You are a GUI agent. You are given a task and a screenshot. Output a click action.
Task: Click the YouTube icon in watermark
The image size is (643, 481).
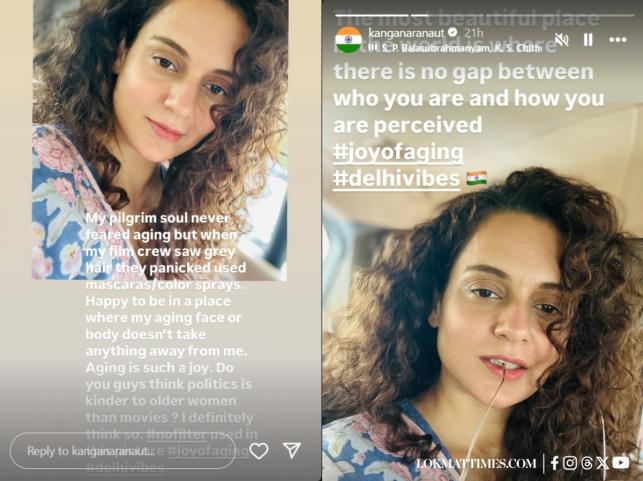pyautogui.click(x=621, y=463)
